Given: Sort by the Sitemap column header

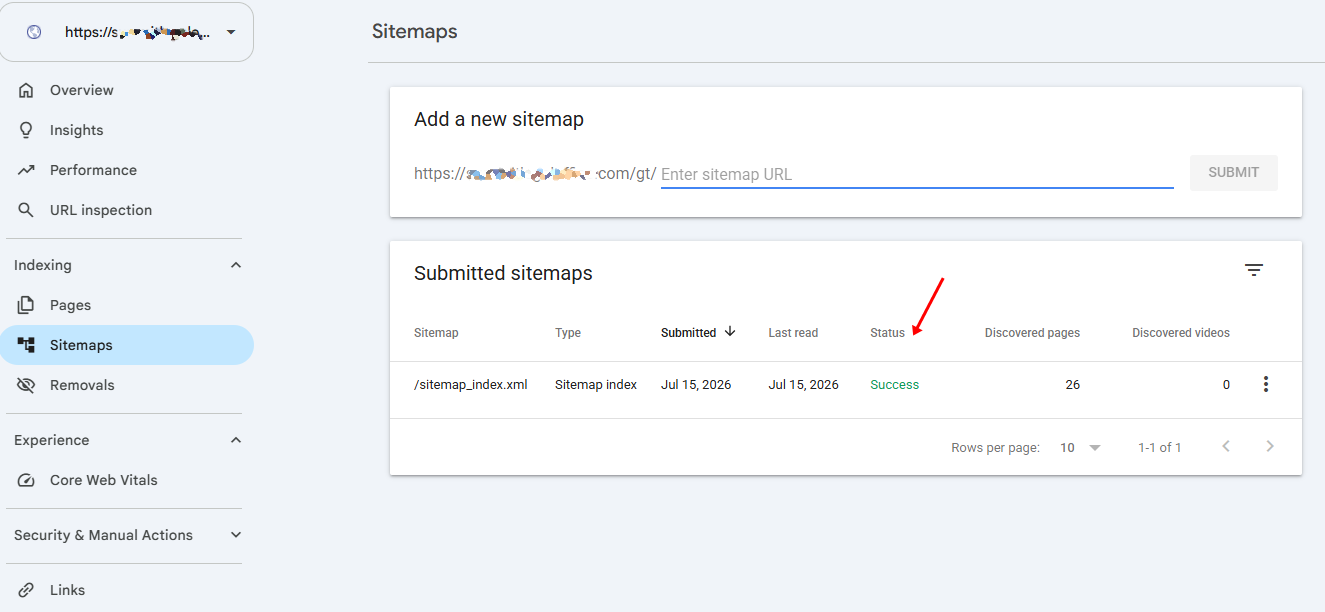Looking at the screenshot, I should tap(436, 333).
